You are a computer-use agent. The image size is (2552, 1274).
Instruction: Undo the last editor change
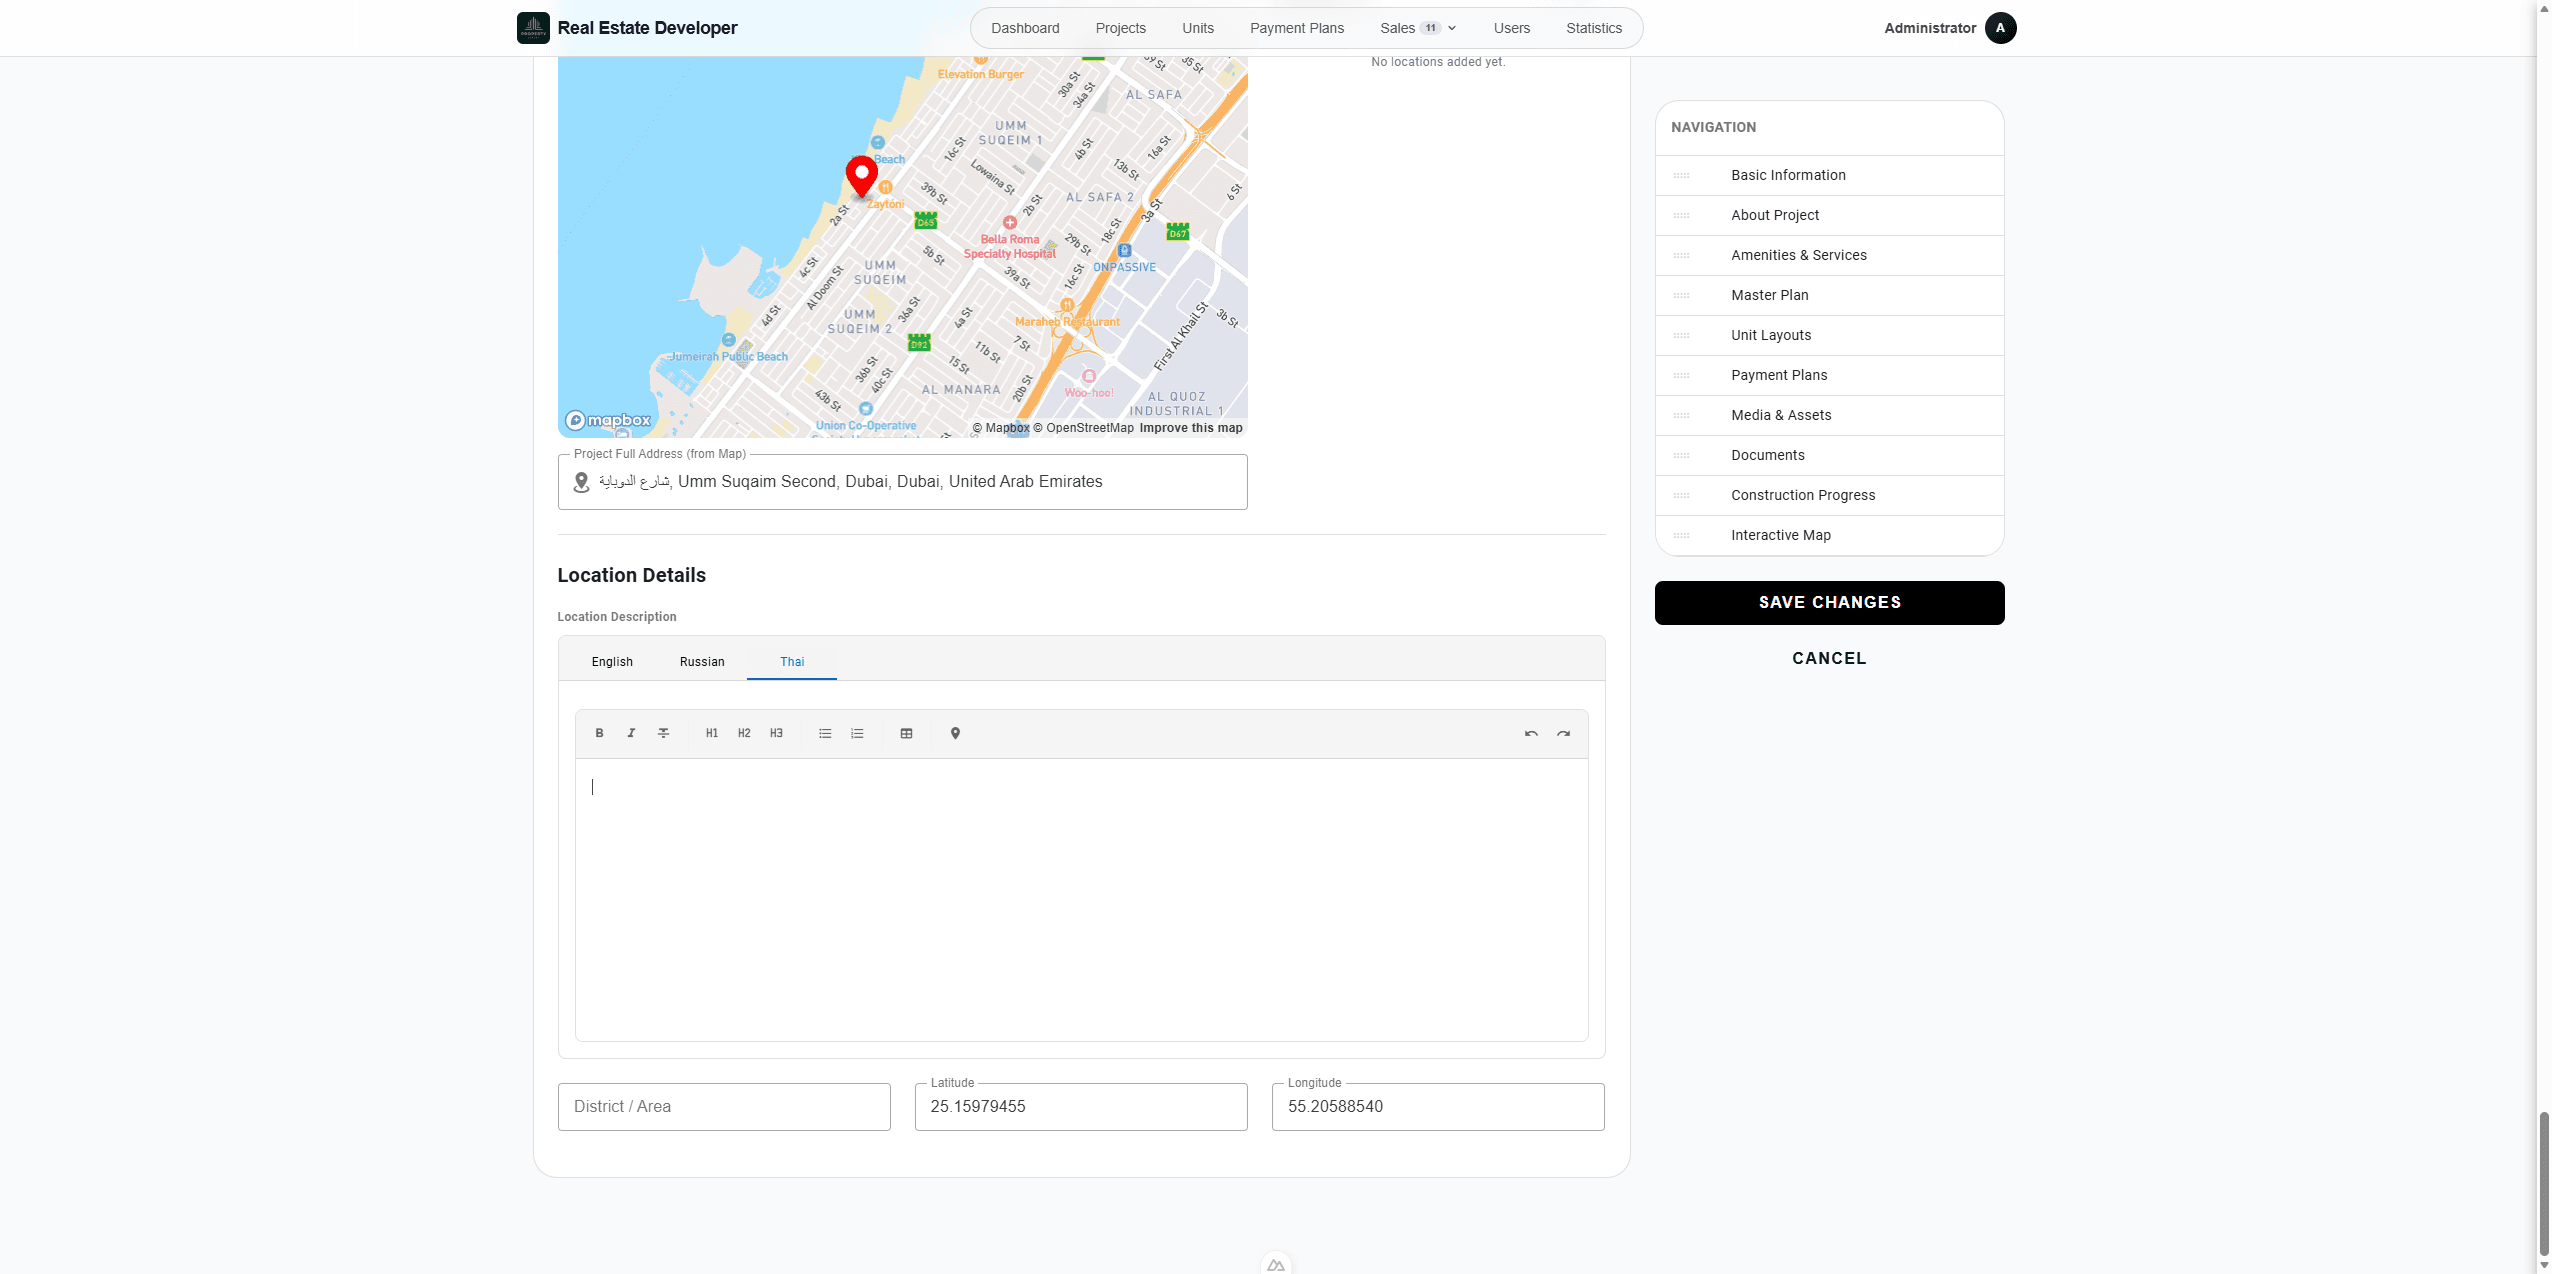(x=1531, y=733)
